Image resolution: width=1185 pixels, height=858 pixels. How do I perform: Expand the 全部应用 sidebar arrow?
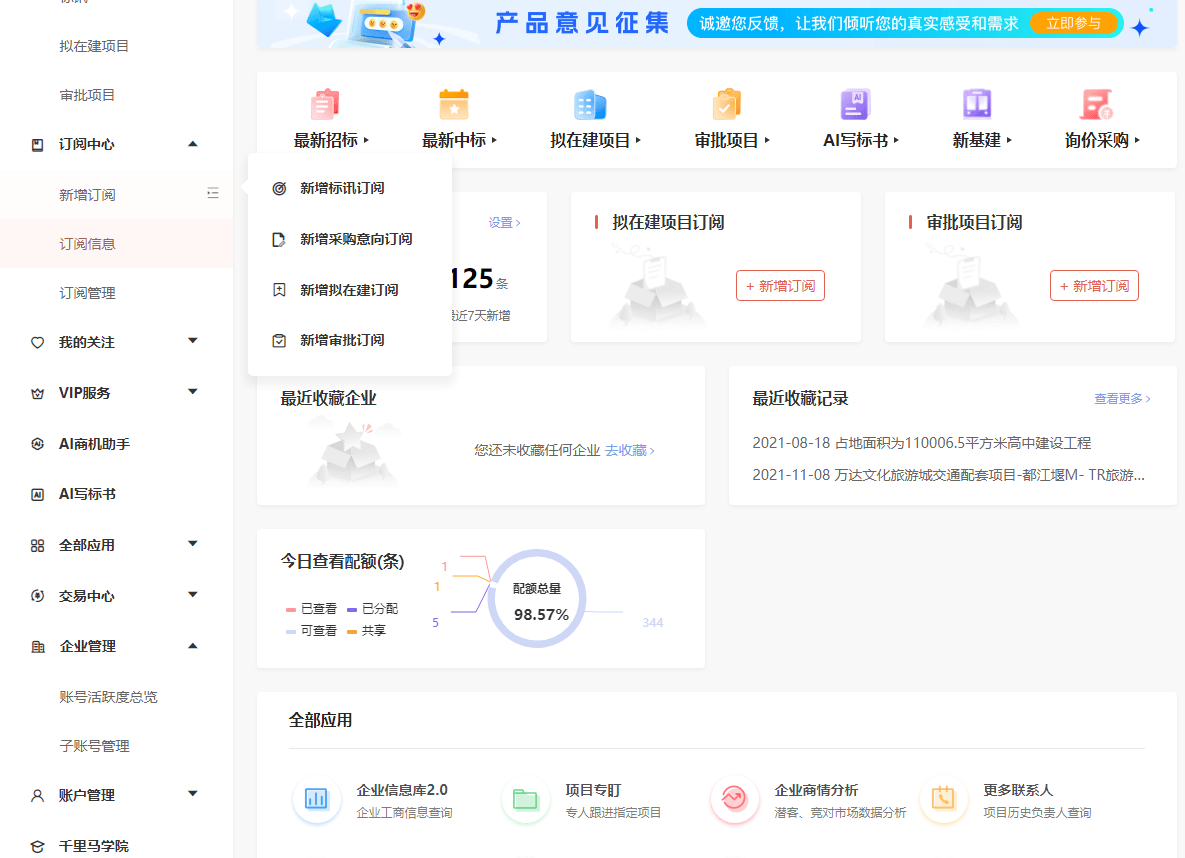[x=193, y=544]
